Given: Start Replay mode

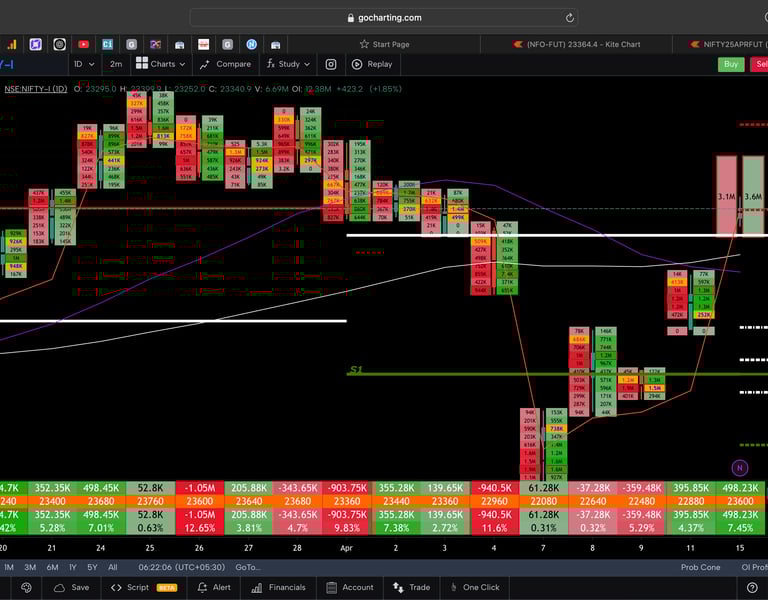Looking at the screenshot, I should click(373, 64).
